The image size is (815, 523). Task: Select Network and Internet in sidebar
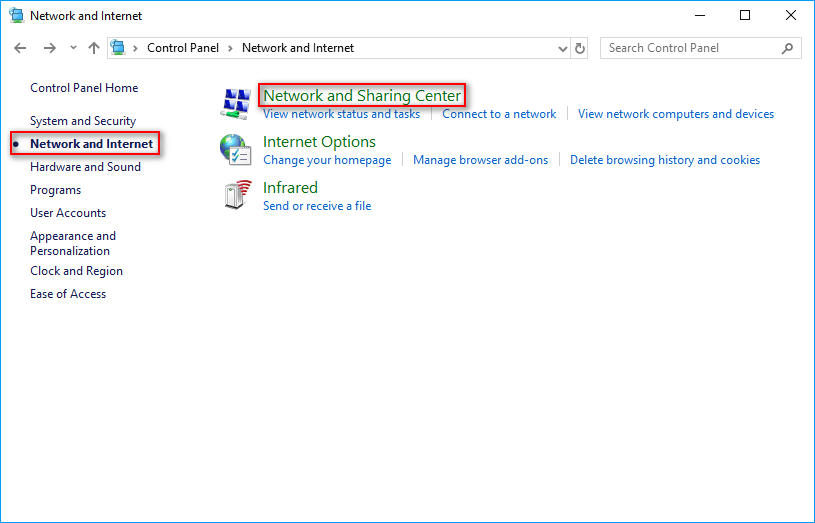91,144
